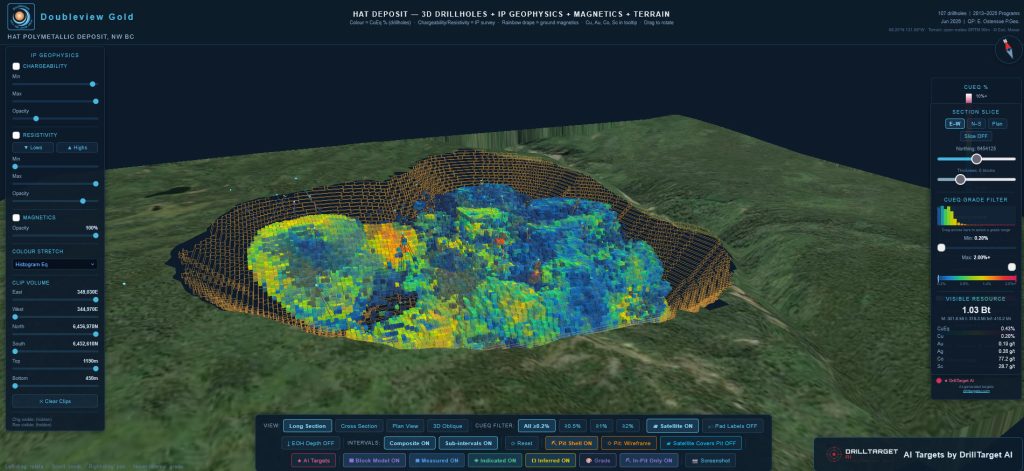Select the ≥2% CuEq filter
1024x471 pixels.
tap(627, 426)
